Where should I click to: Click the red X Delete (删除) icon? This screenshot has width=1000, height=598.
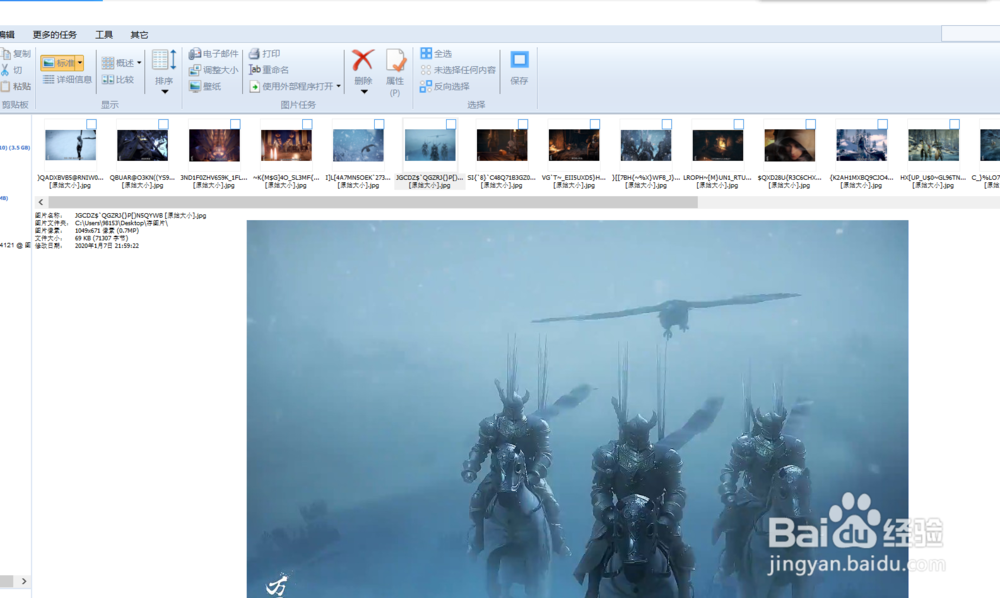[363, 60]
